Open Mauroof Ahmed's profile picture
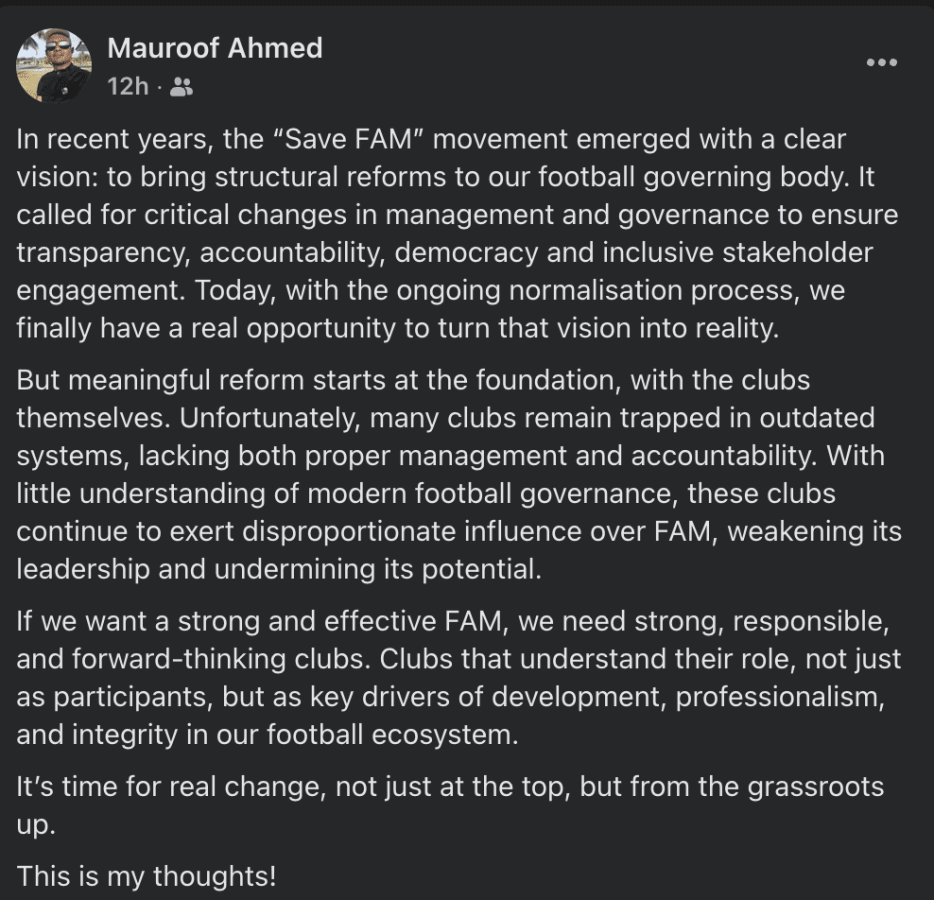The width and height of the screenshot is (934, 900). (x=54, y=64)
